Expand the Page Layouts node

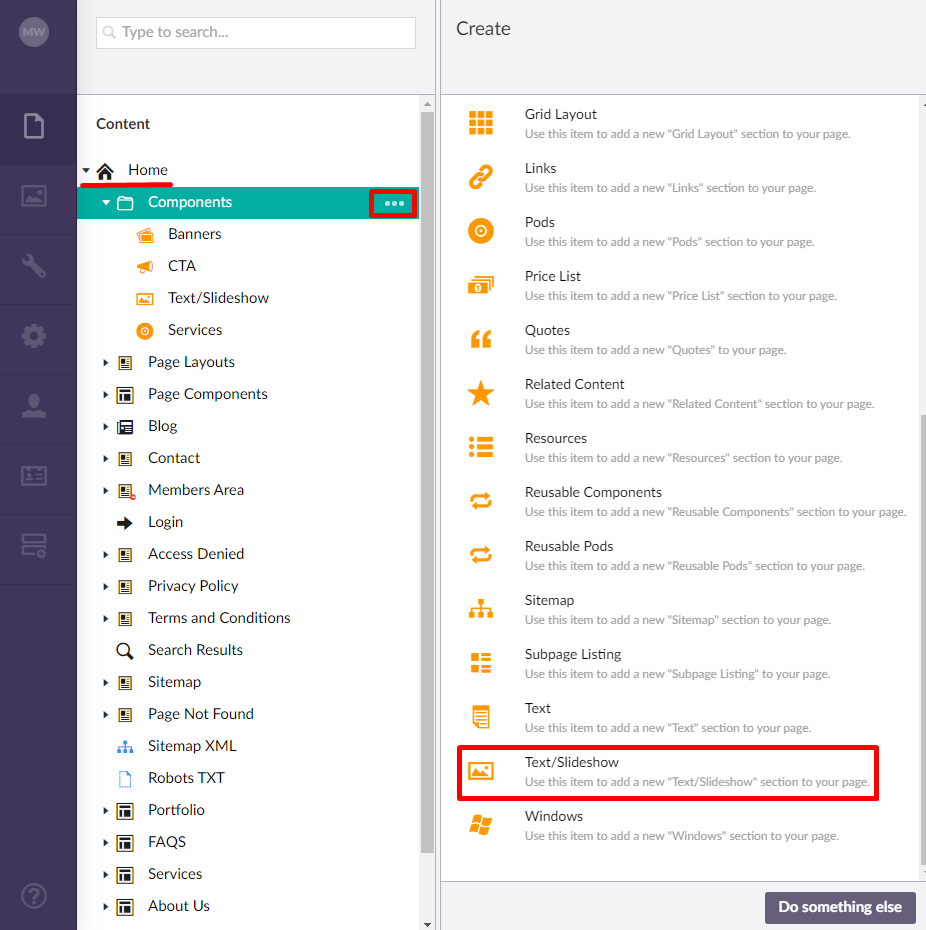[106, 362]
